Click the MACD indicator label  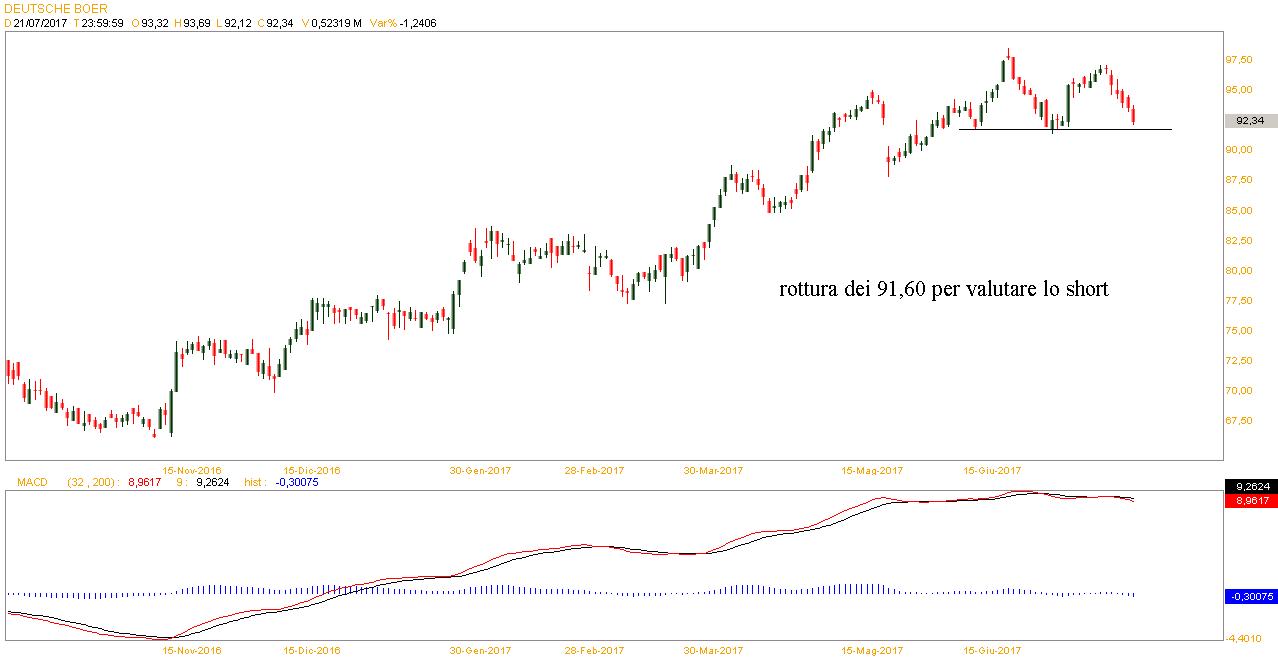click(32, 482)
